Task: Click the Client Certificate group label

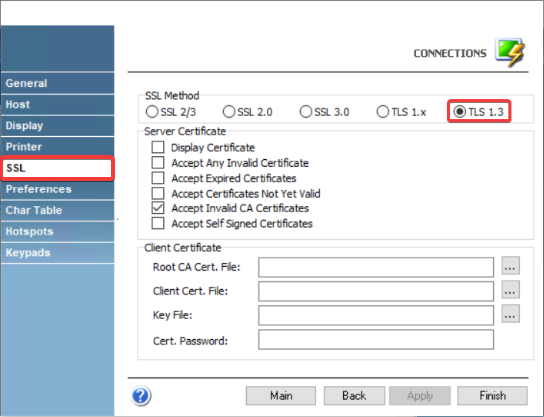Action: coord(183,248)
